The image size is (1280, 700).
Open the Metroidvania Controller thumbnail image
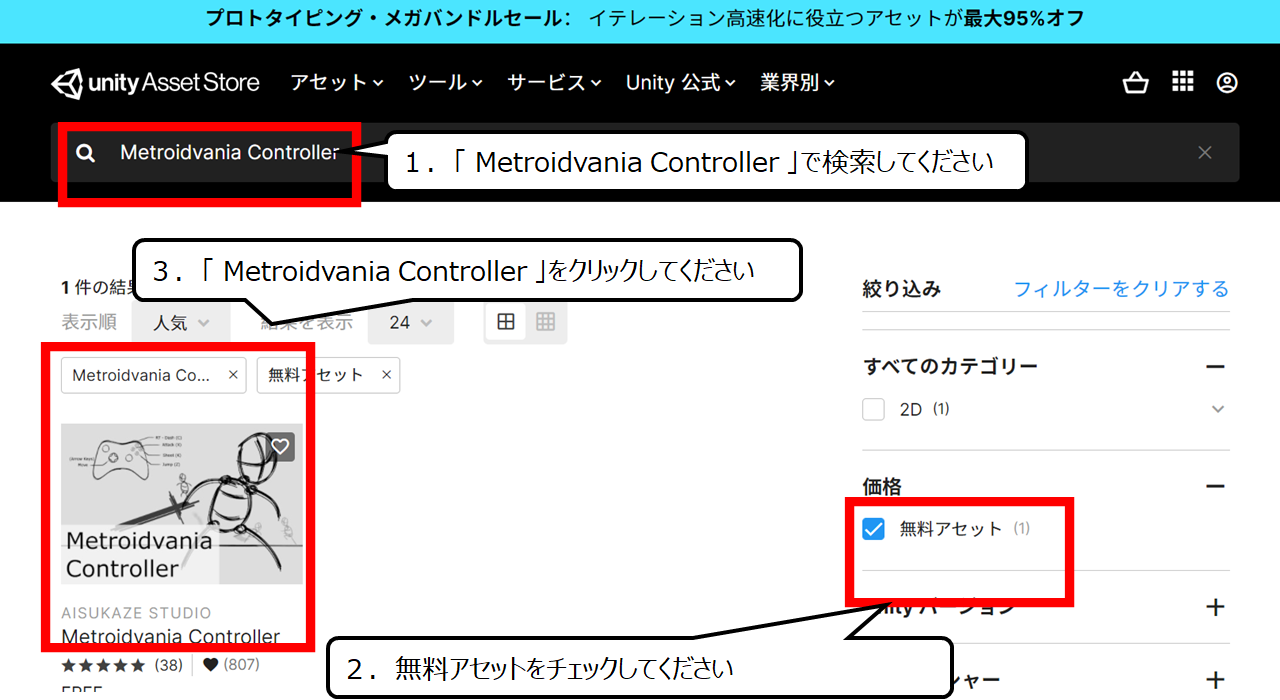(182, 503)
